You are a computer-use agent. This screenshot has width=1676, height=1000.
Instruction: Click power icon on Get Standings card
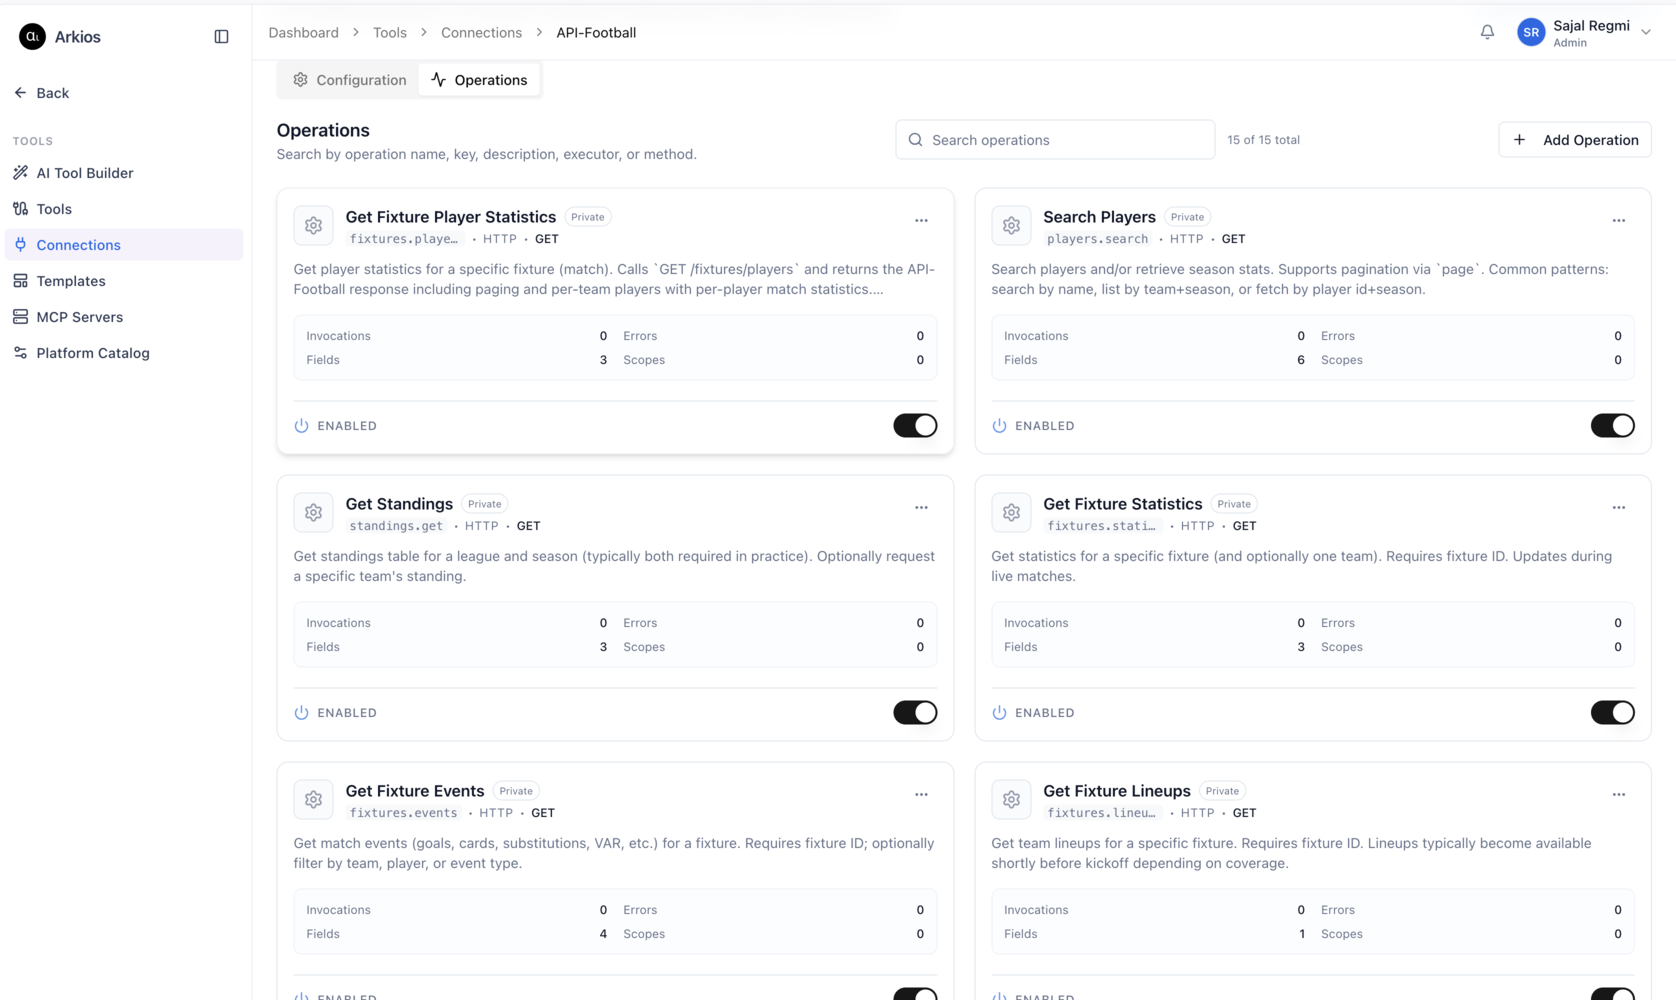pyautogui.click(x=301, y=713)
